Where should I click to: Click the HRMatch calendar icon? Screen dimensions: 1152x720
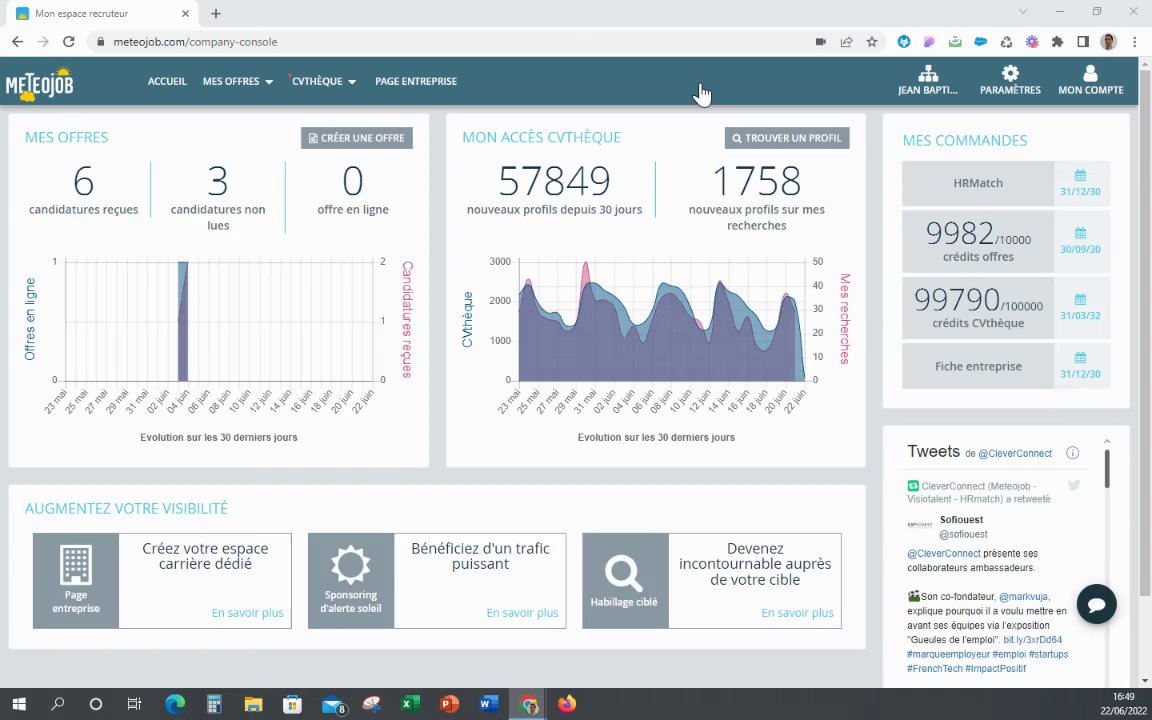click(1080, 176)
